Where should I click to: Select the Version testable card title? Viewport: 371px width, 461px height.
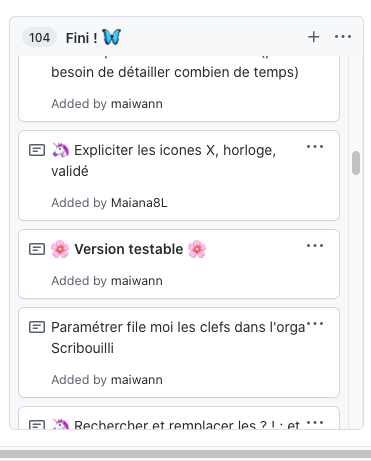pyautogui.click(x=129, y=249)
